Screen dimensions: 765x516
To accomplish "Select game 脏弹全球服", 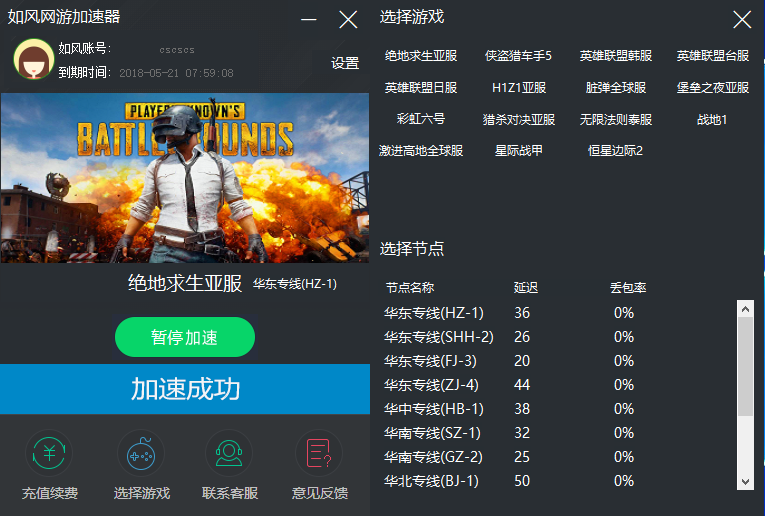I will [x=616, y=88].
